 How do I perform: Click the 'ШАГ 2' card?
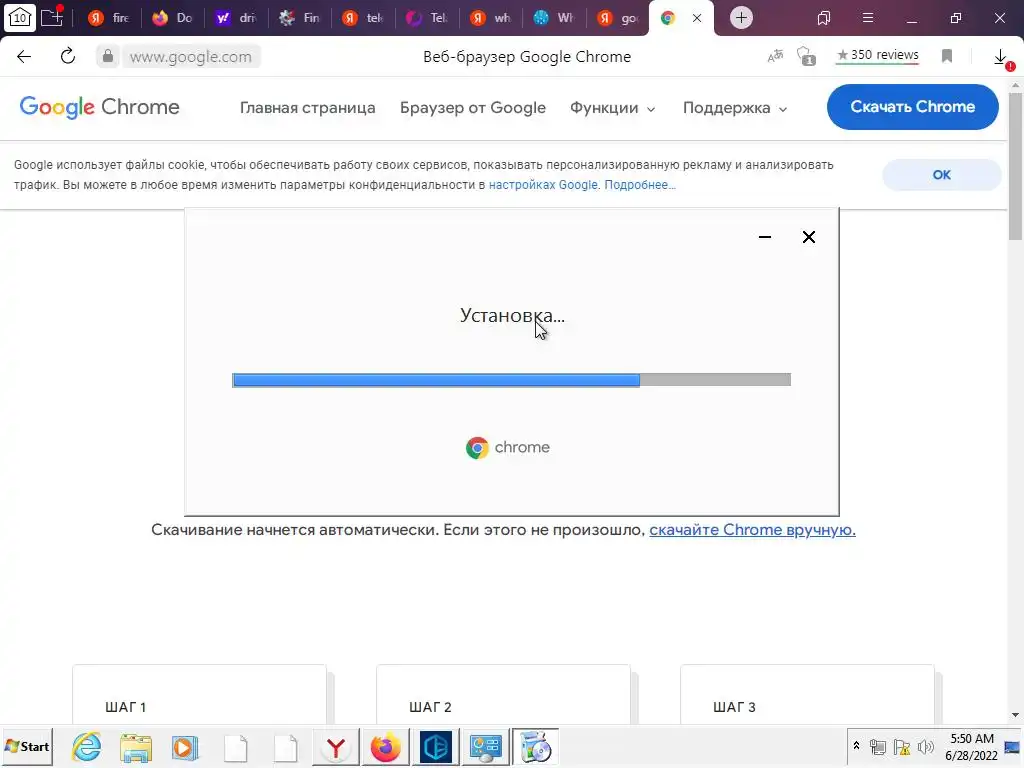pos(504,694)
